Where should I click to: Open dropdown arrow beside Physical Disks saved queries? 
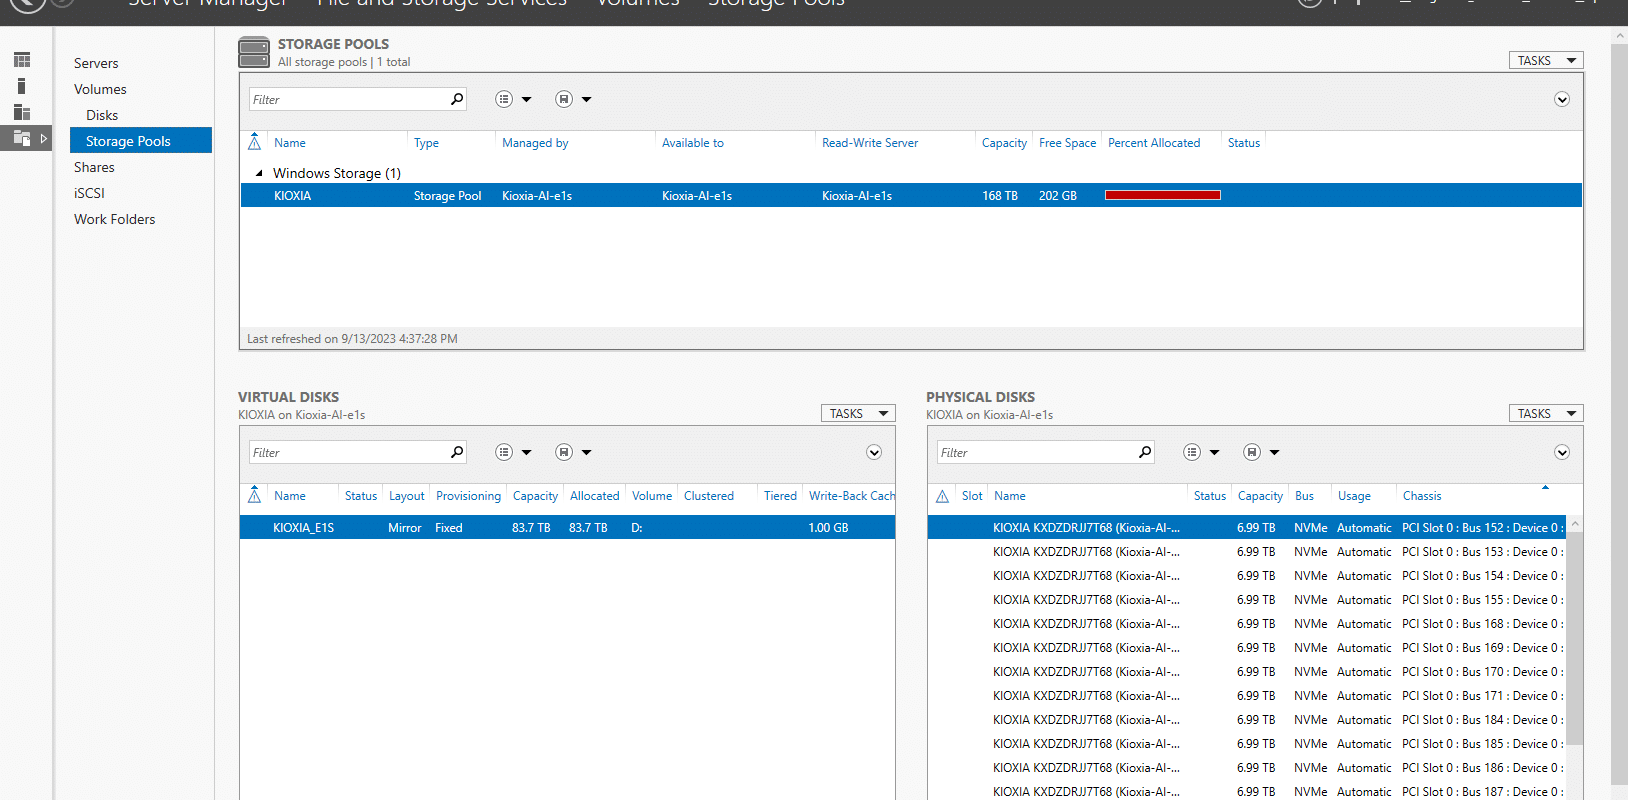point(1275,452)
